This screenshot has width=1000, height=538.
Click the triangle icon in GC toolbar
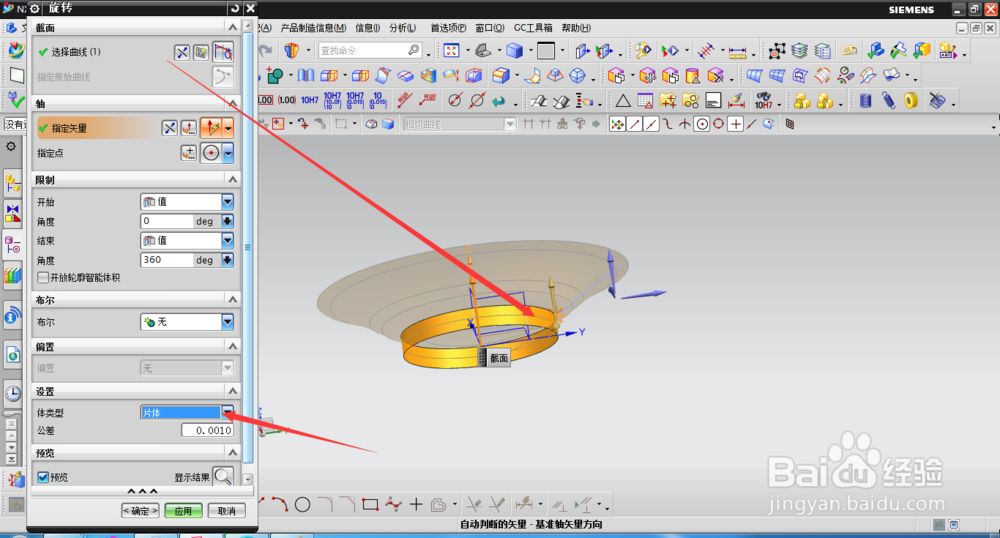click(622, 101)
